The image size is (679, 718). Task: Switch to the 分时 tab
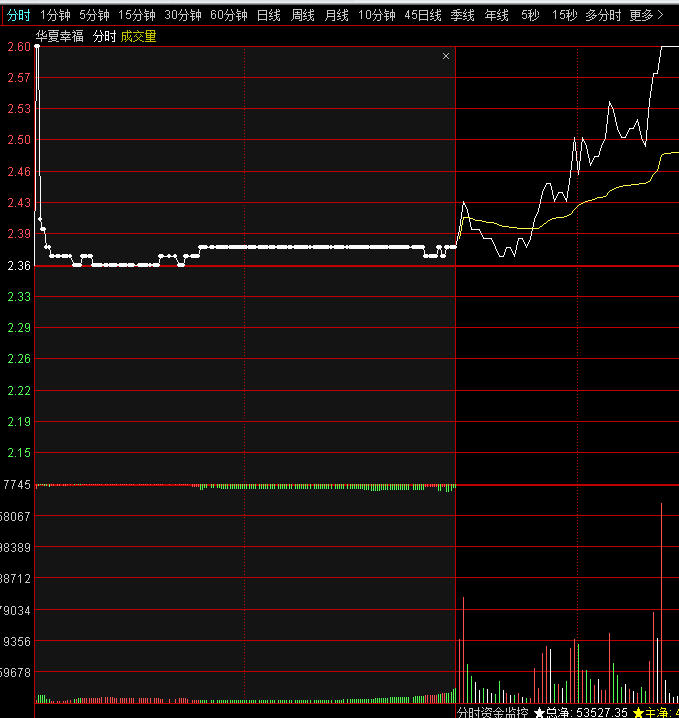(x=18, y=15)
